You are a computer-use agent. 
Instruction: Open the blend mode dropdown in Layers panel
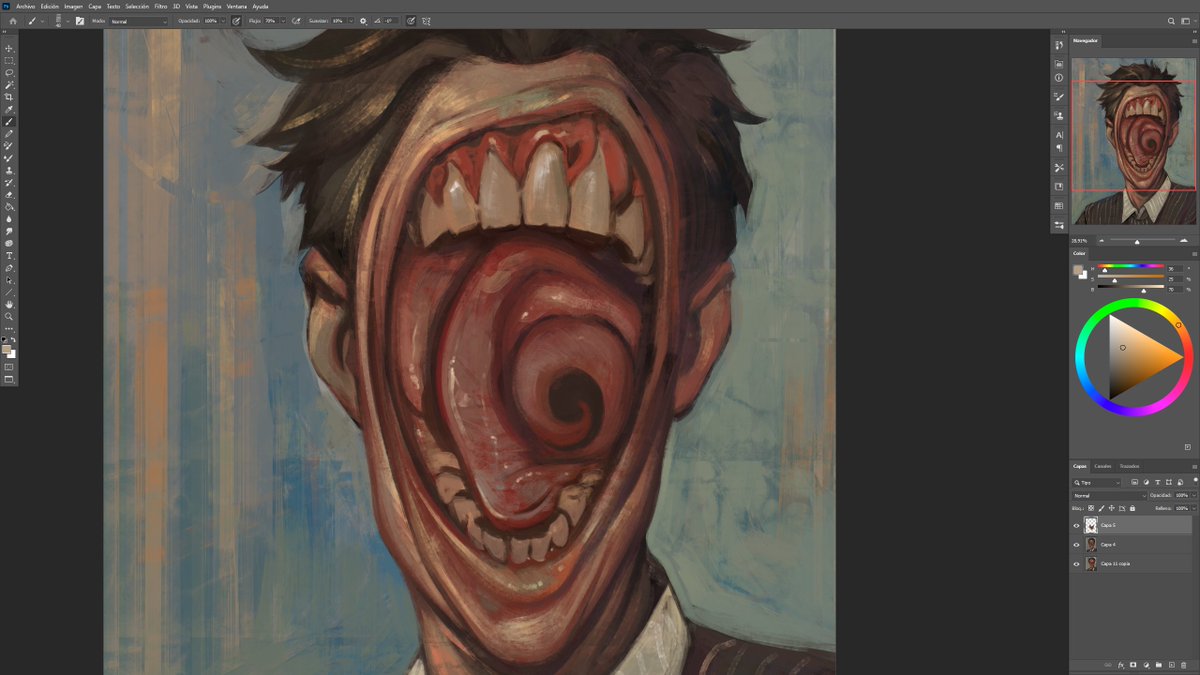[1110, 495]
